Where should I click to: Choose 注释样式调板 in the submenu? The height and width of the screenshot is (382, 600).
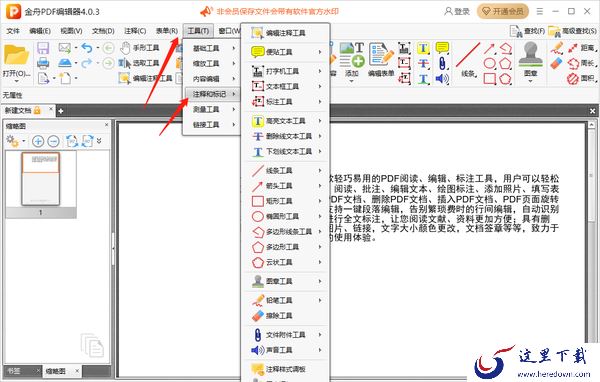tap(285, 369)
